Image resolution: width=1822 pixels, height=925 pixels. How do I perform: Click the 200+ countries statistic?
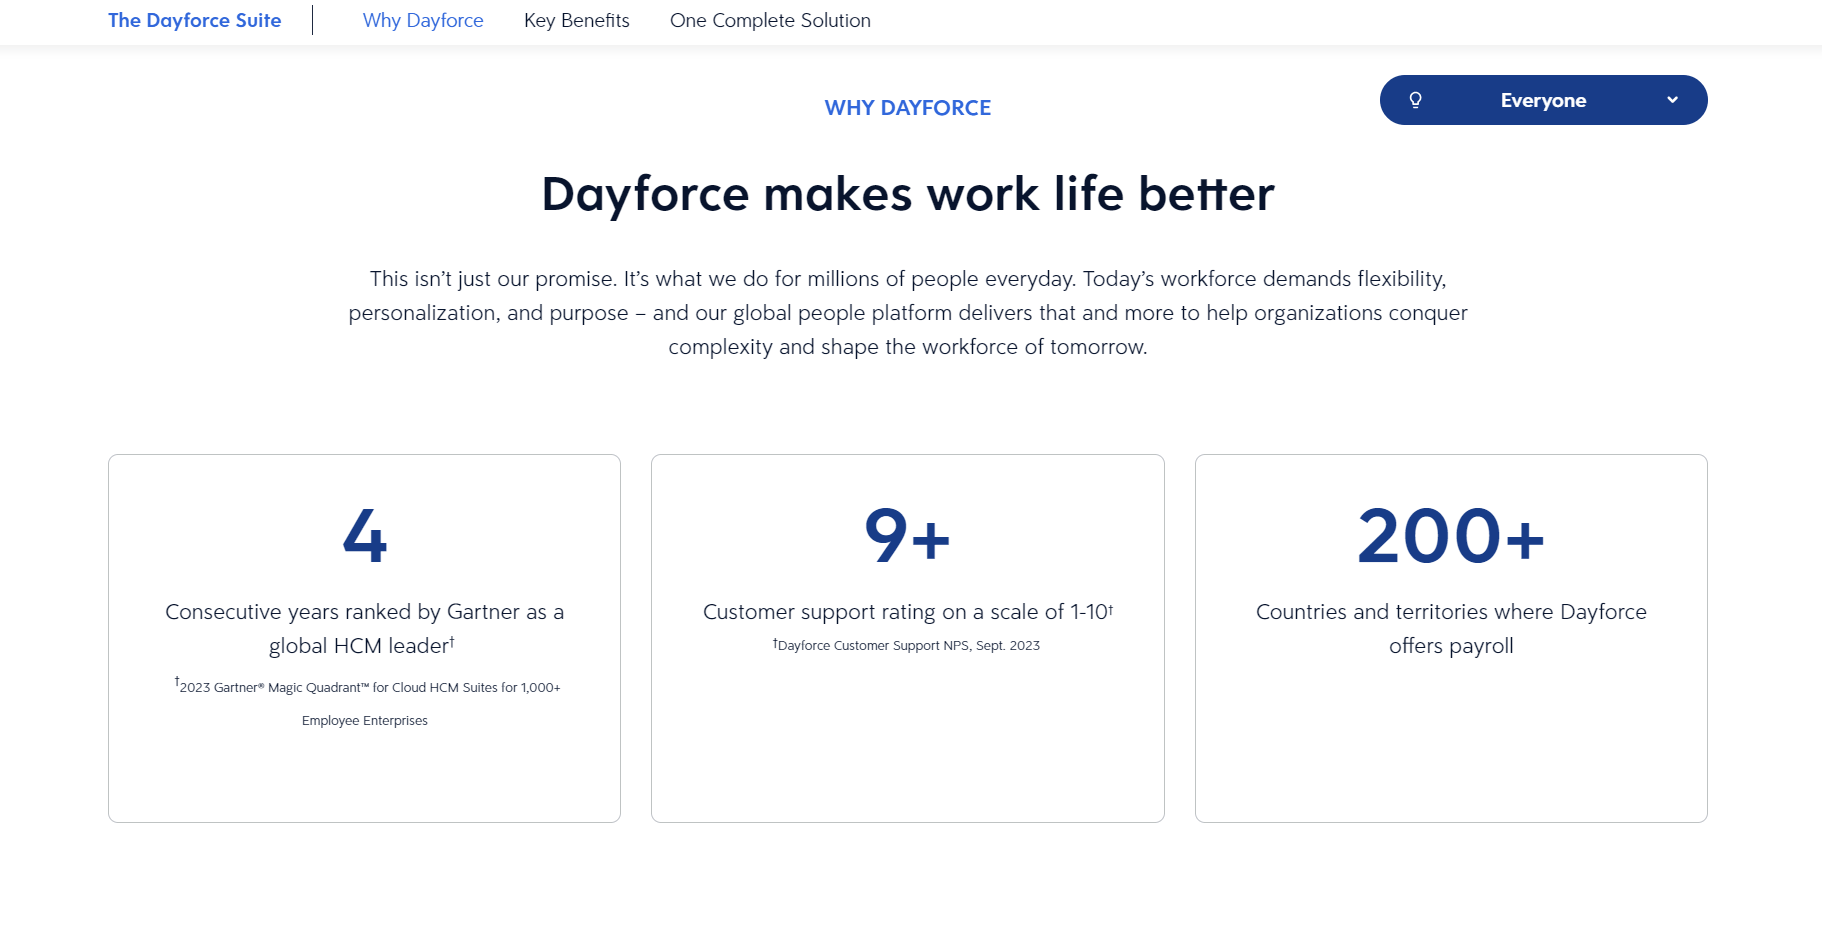[x=1451, y=536]
